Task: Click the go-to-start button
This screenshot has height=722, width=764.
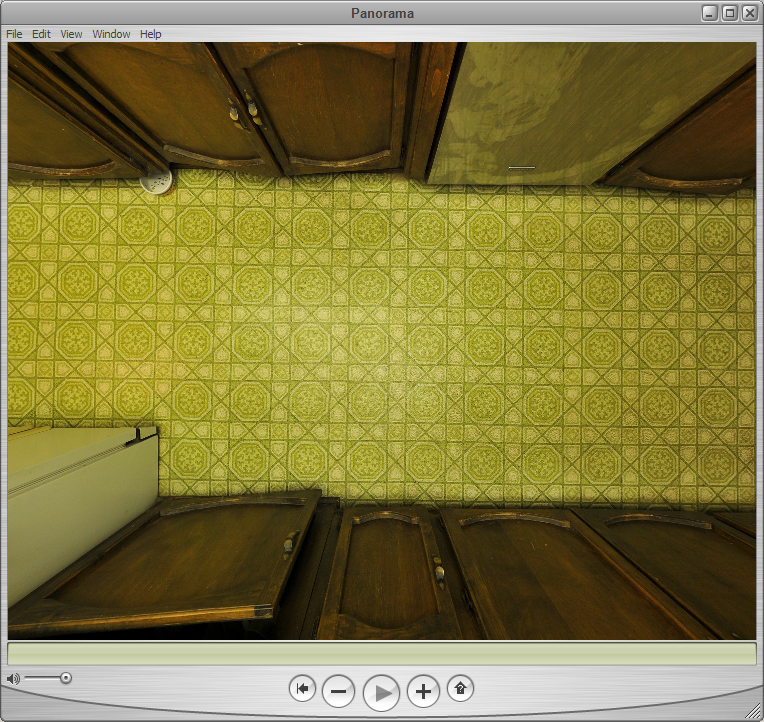Action: click(x=303, y=688)
